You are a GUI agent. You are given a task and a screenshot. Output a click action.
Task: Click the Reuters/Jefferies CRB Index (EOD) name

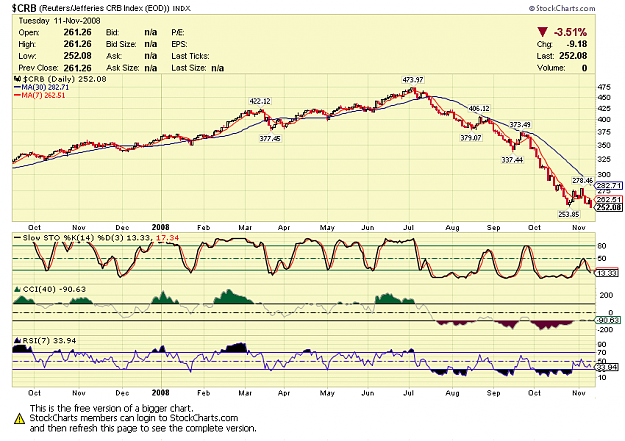pyautogui.click(x=104, y=8)
